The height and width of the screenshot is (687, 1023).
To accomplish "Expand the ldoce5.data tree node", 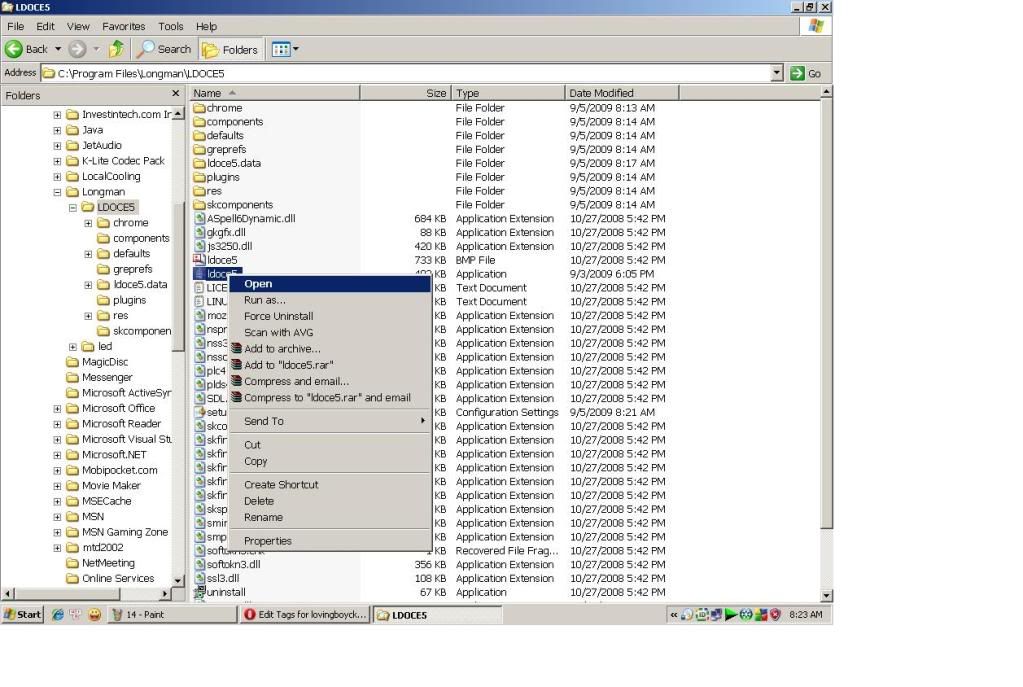I will [x=88, y=285].
